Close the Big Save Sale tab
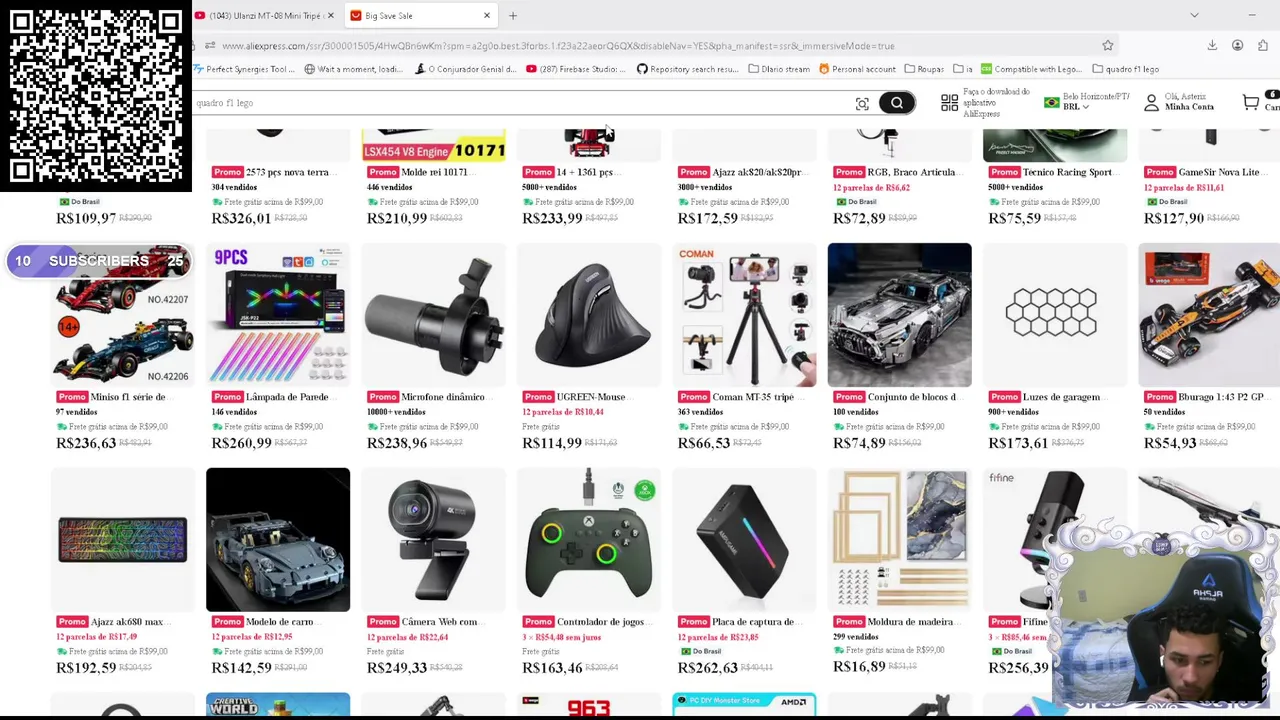This screenshot has height=720, width=1280. 487,16
